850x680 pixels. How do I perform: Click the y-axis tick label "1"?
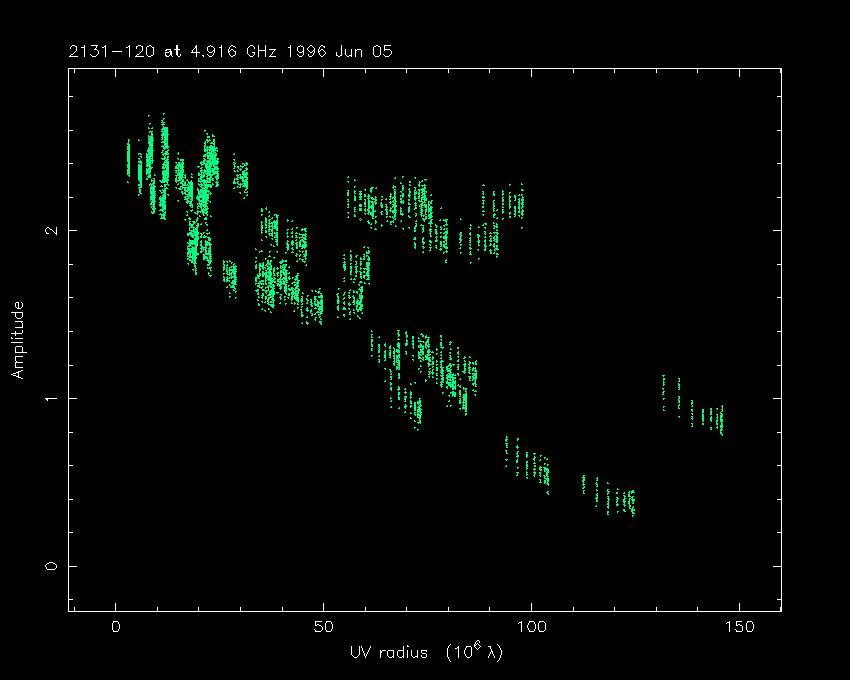pyautogui.click(x=50, y=398)
